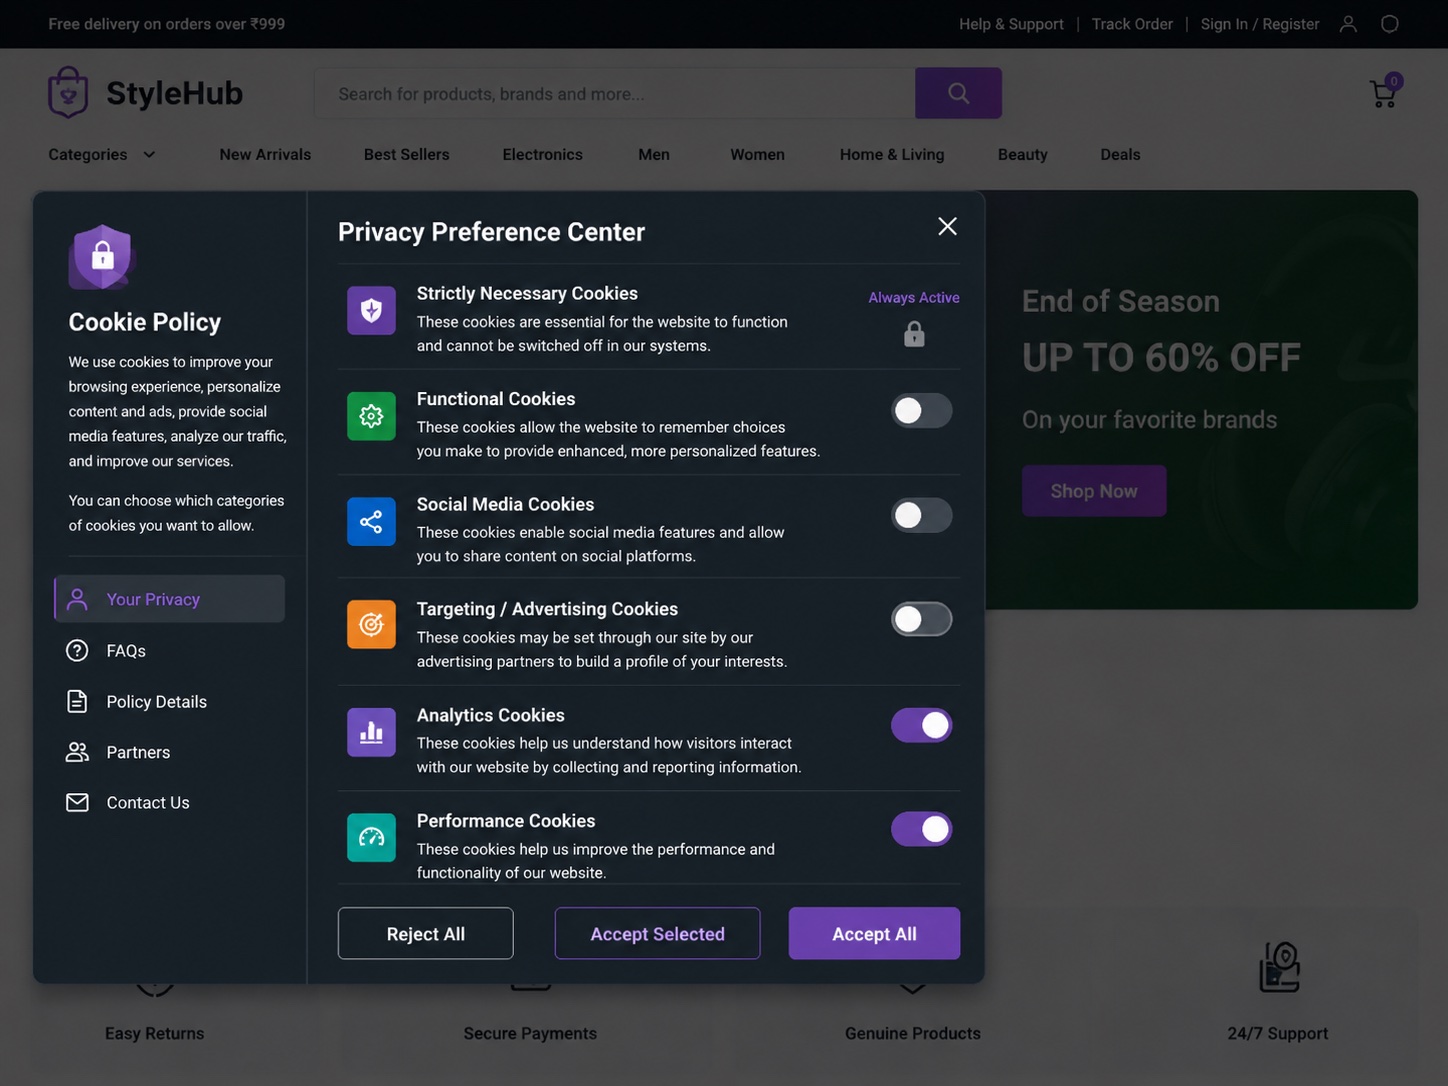Close the Privacy Preference Center dialog

click(x=947, y=226)
